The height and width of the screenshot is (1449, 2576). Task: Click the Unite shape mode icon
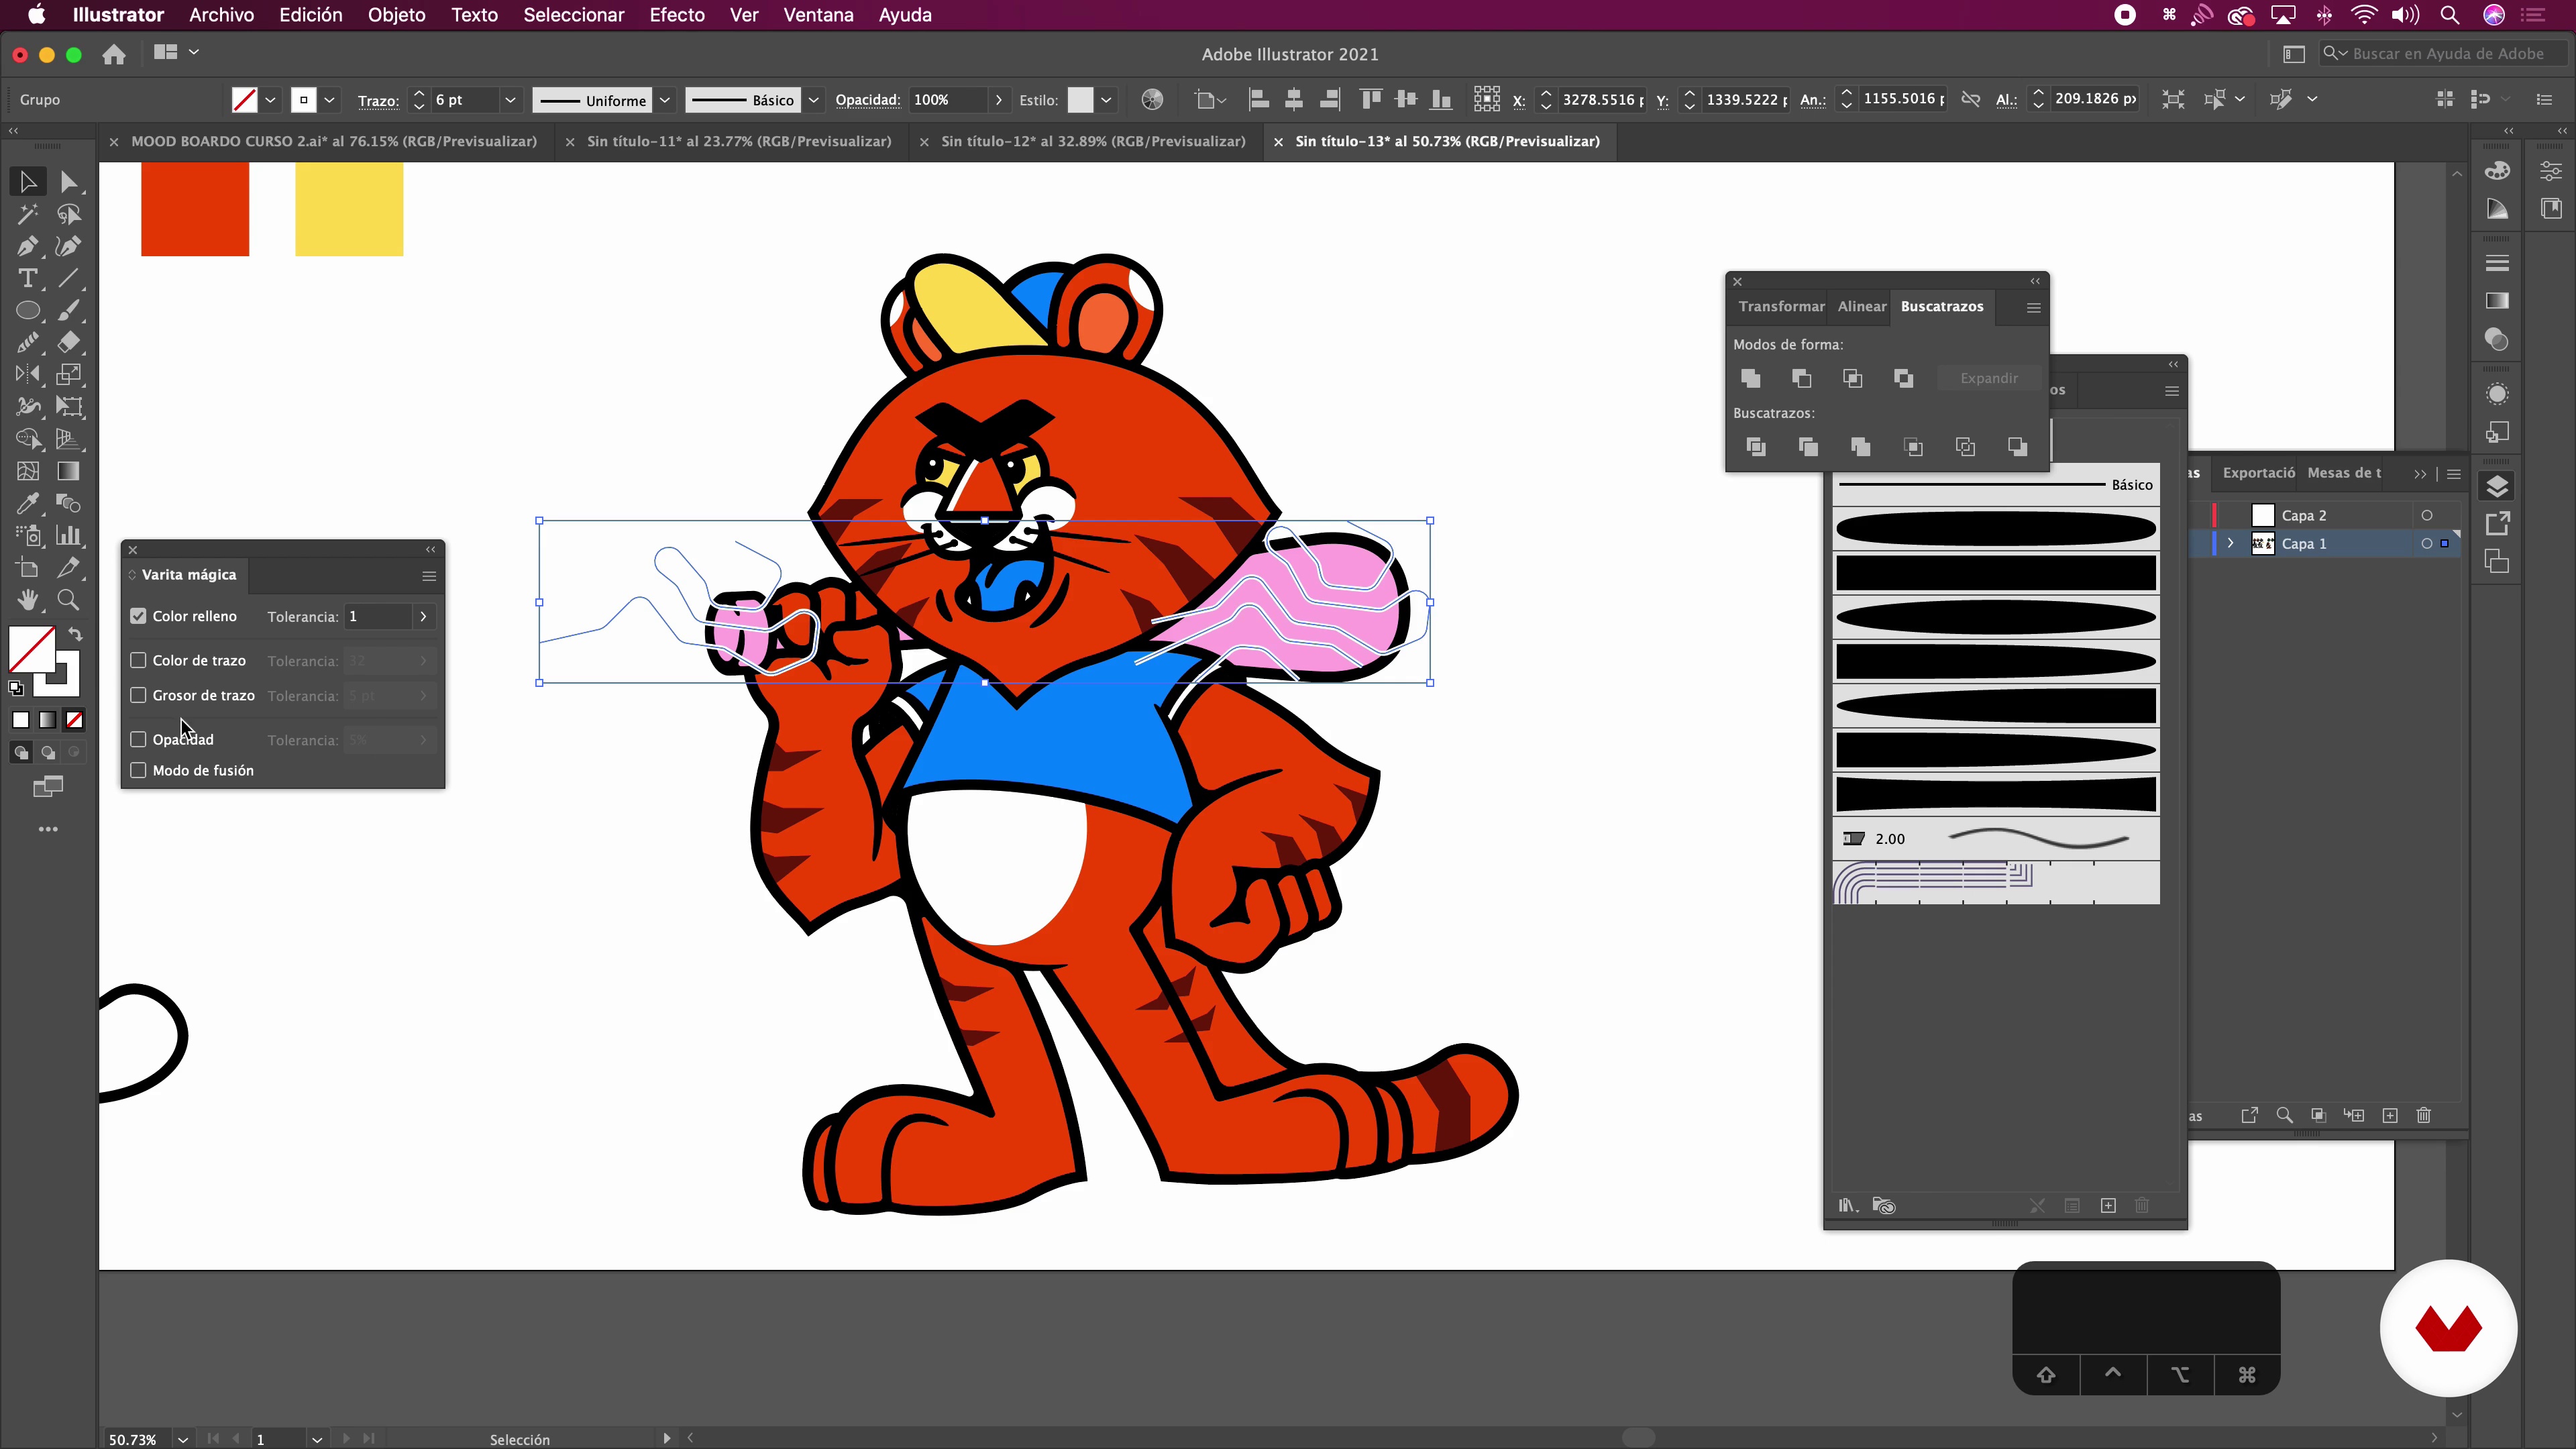(1750, 378)
